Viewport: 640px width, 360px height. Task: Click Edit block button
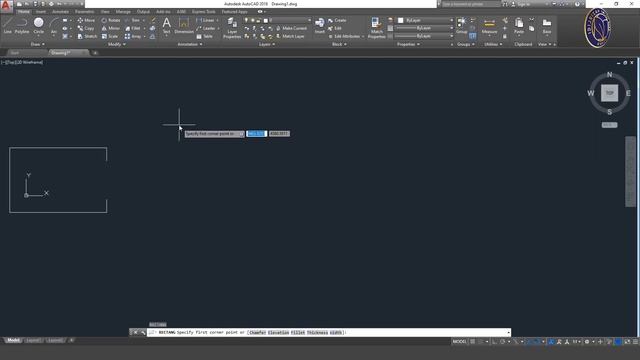click(x=335, y=28)
